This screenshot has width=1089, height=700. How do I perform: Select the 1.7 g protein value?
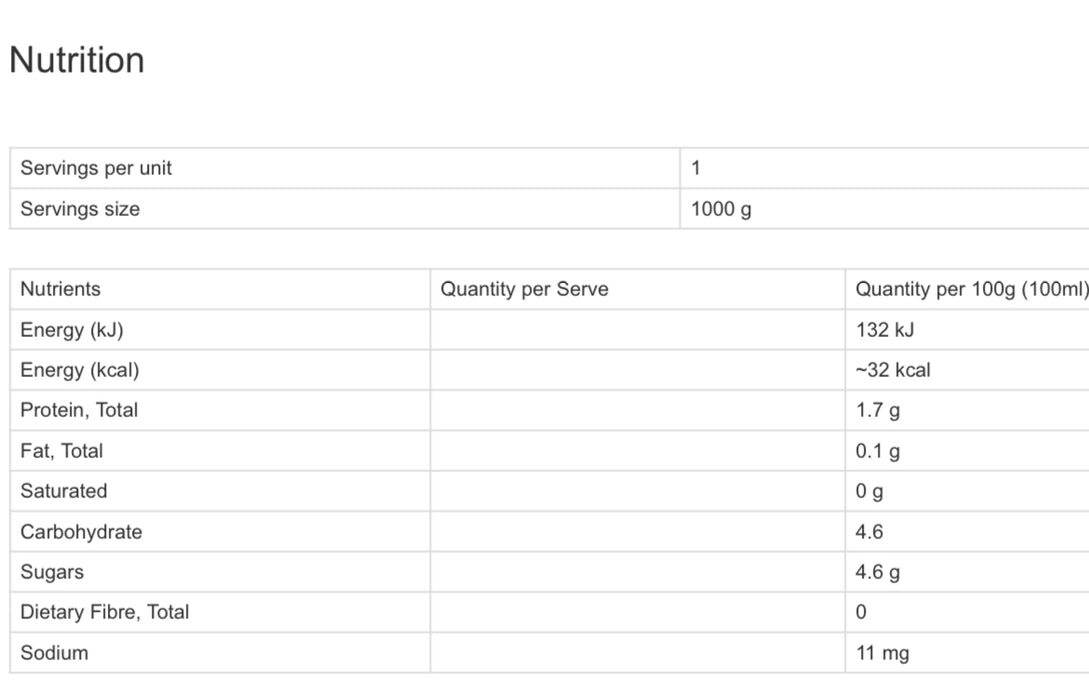pos(877,410)
